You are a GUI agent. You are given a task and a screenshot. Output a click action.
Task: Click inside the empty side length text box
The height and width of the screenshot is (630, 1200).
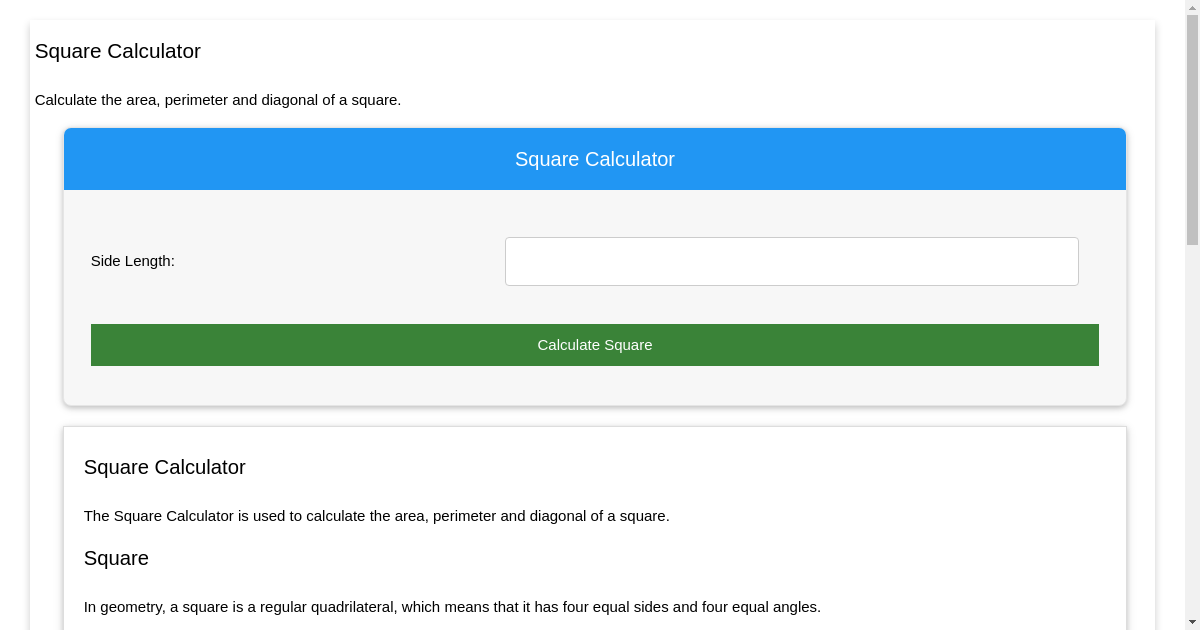[x=791, y=261]
